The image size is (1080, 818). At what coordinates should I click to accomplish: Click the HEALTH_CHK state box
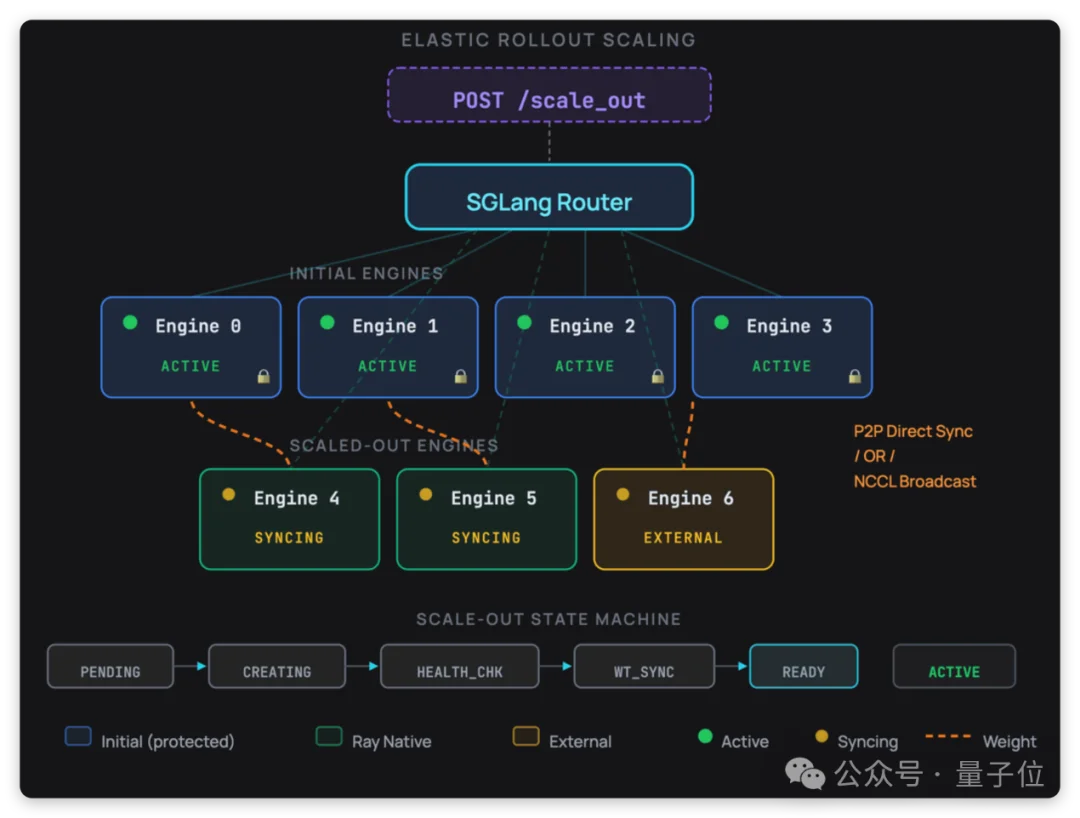point(459,667)
